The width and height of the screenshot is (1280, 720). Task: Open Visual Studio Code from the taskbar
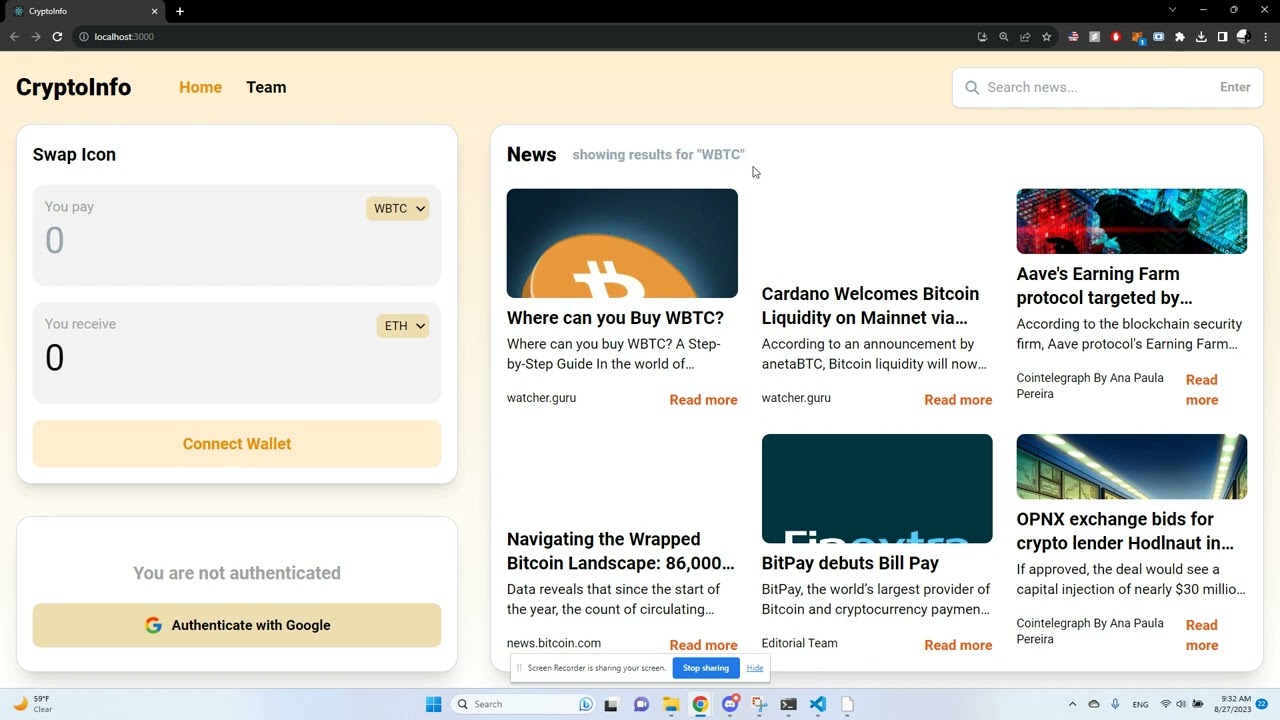click(818, 704)
